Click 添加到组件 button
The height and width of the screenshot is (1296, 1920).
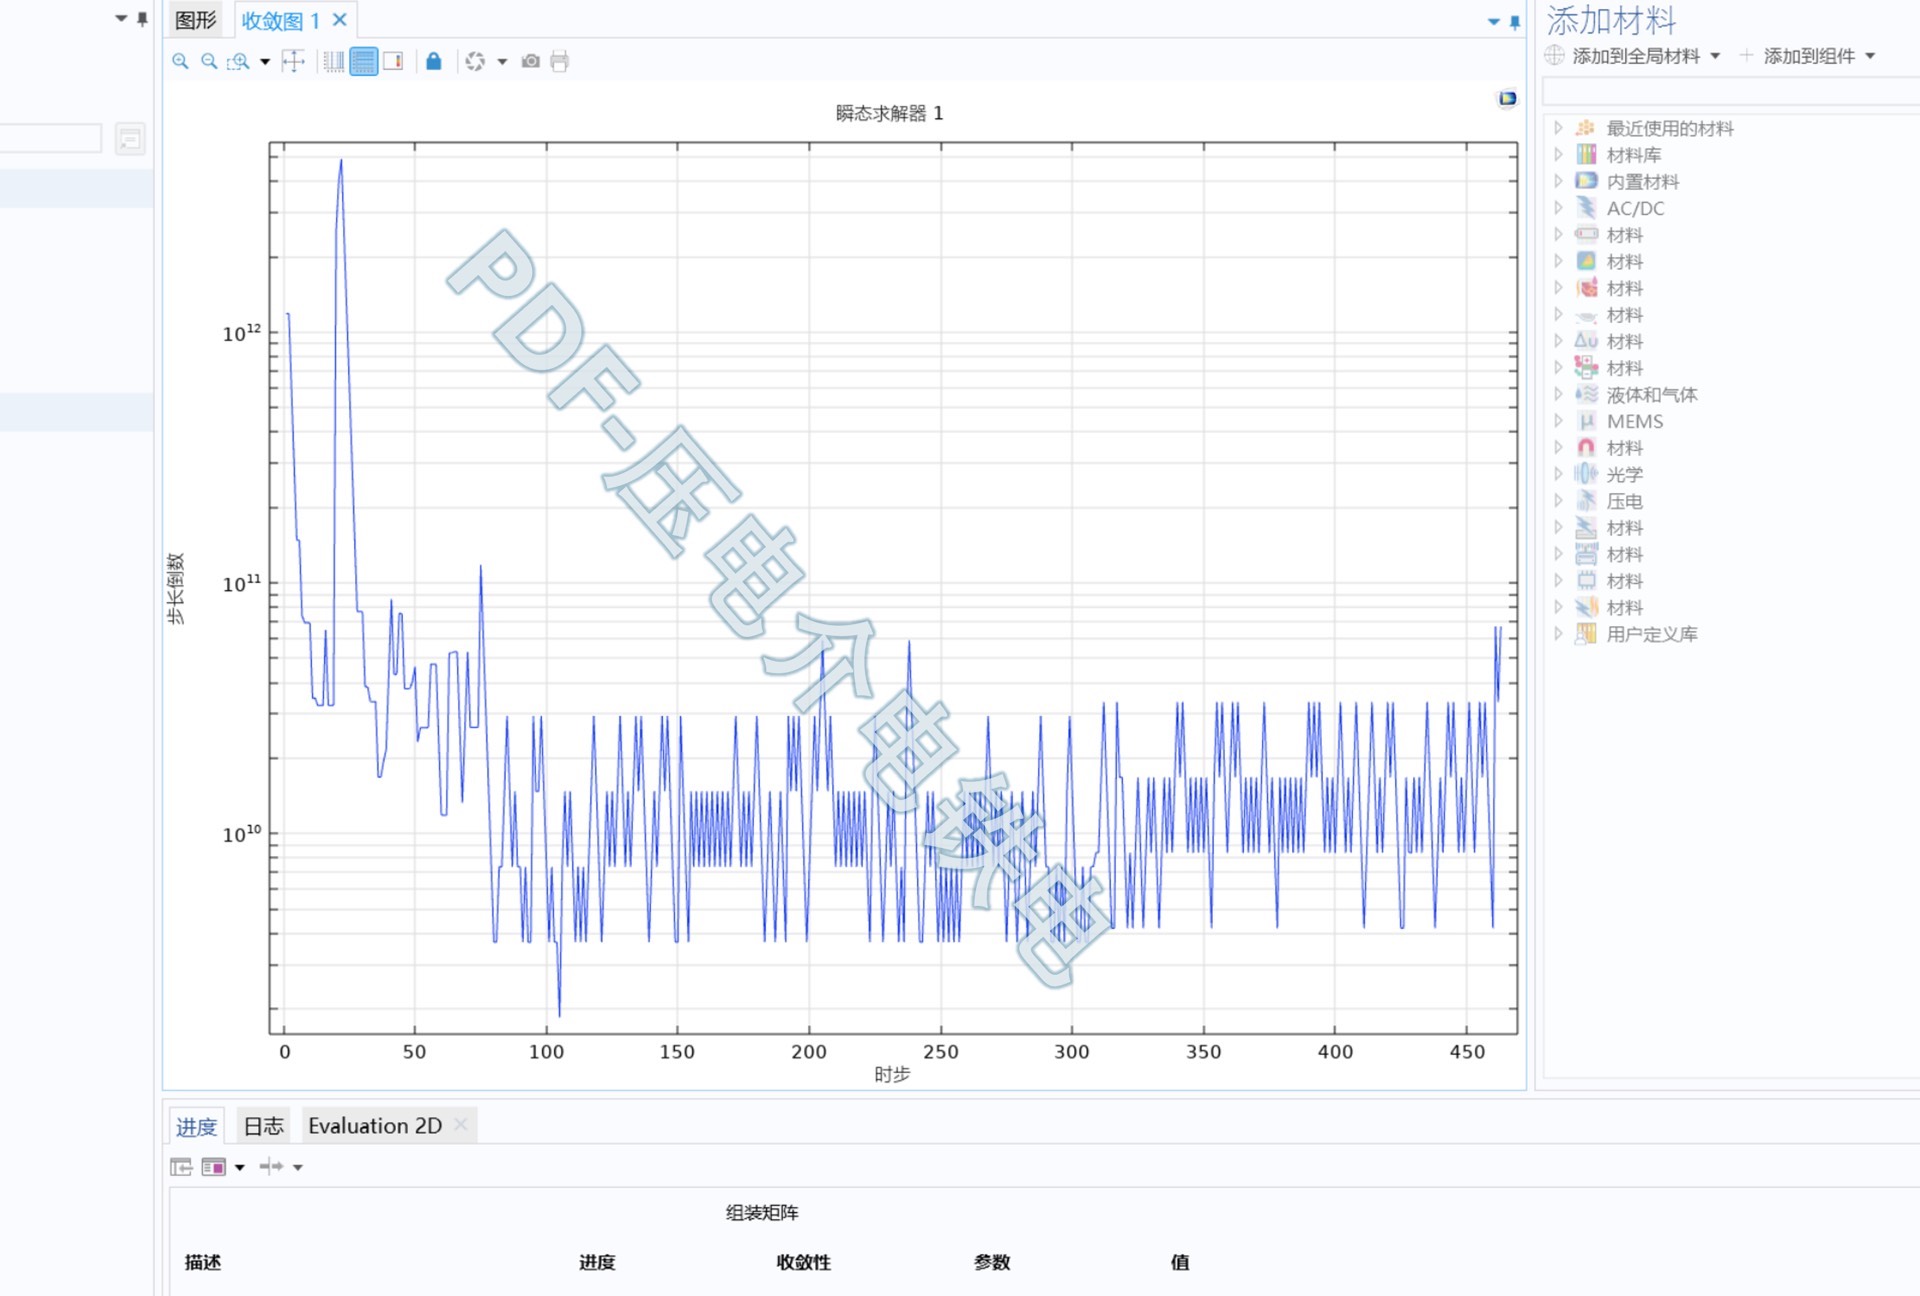(1808, 56)
